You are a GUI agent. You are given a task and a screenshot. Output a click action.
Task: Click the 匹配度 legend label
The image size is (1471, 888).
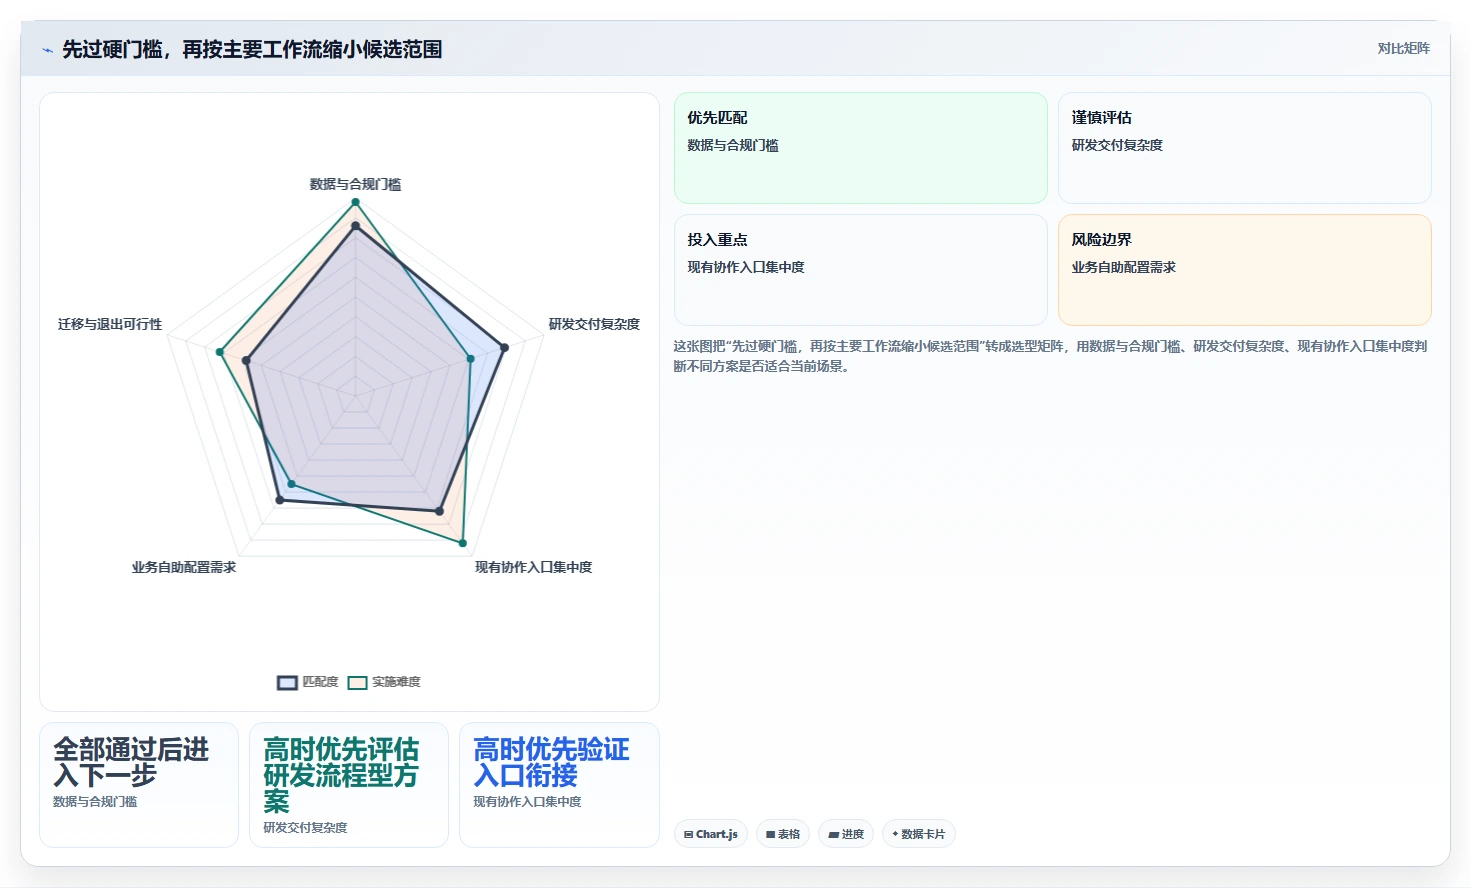click(x=320, y=682)
